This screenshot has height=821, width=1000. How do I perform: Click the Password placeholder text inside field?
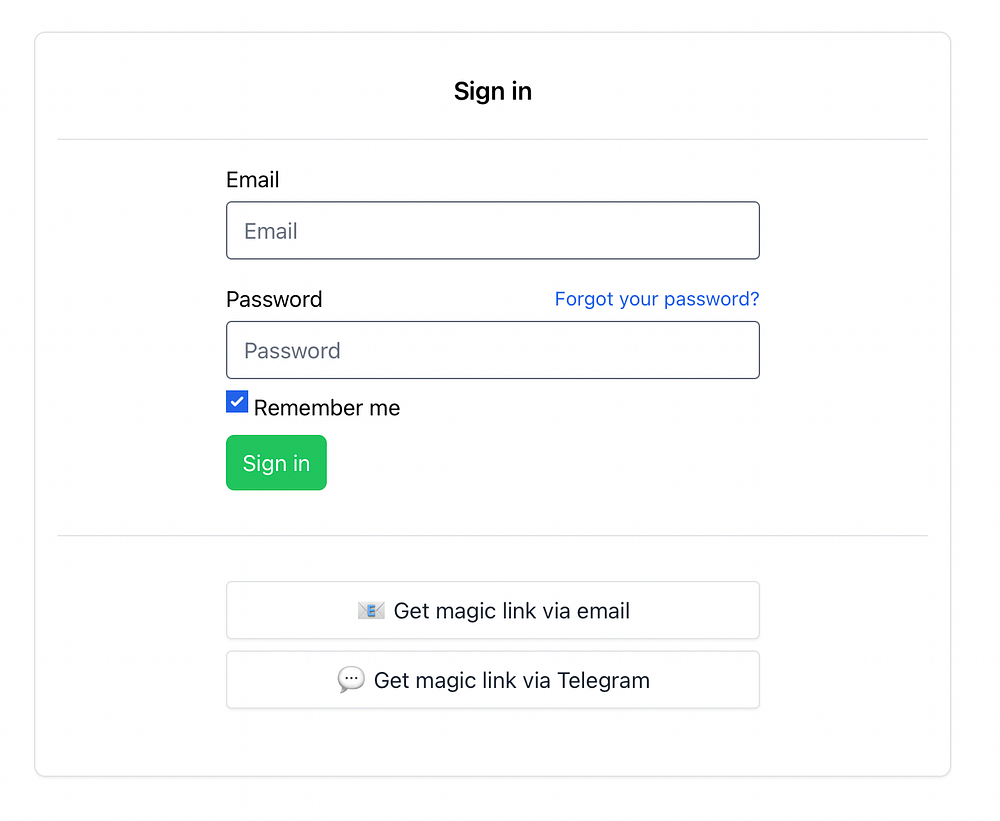292,351
